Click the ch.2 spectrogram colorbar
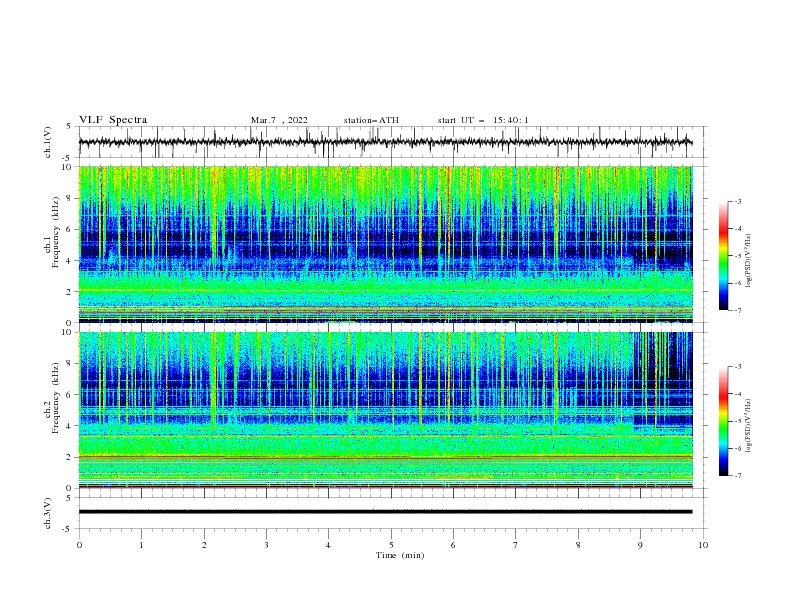 tap(723, 421)
